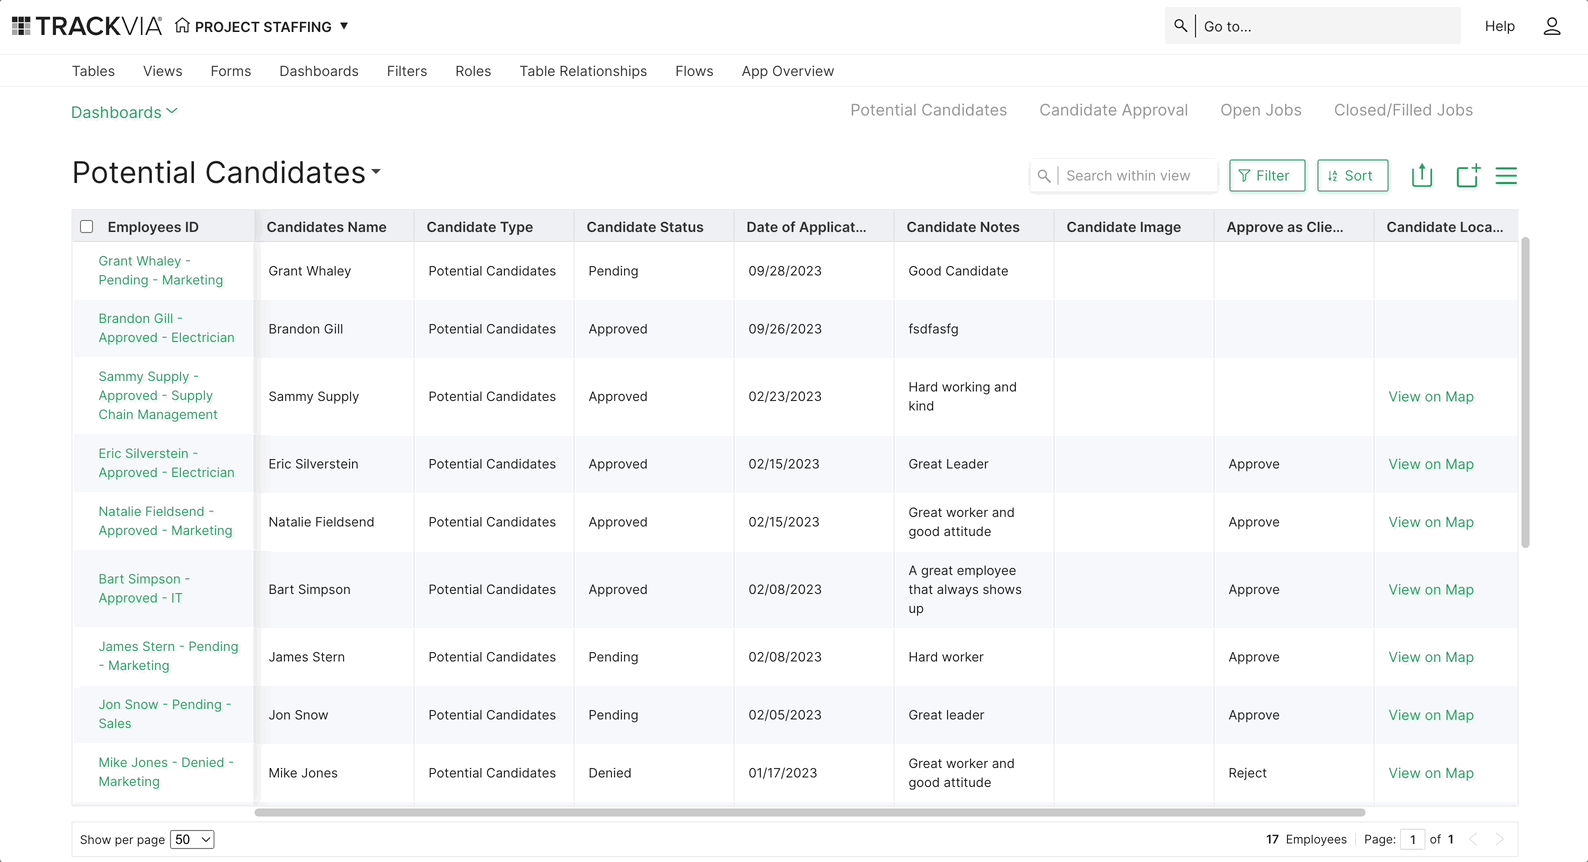Viewport: 1588px width, 862px height.
Task: Open Grant Whaley - Pending - Marketing record
Action: pos(160,270)
